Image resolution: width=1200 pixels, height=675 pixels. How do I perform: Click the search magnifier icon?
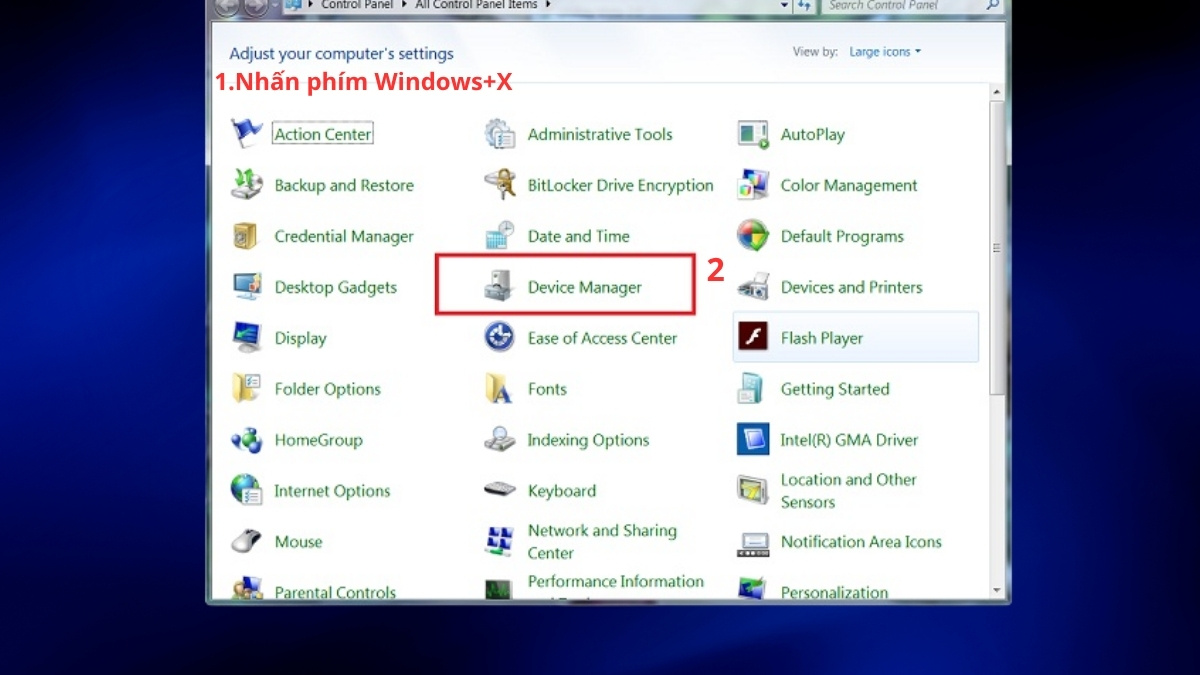(x=992, y=5)
